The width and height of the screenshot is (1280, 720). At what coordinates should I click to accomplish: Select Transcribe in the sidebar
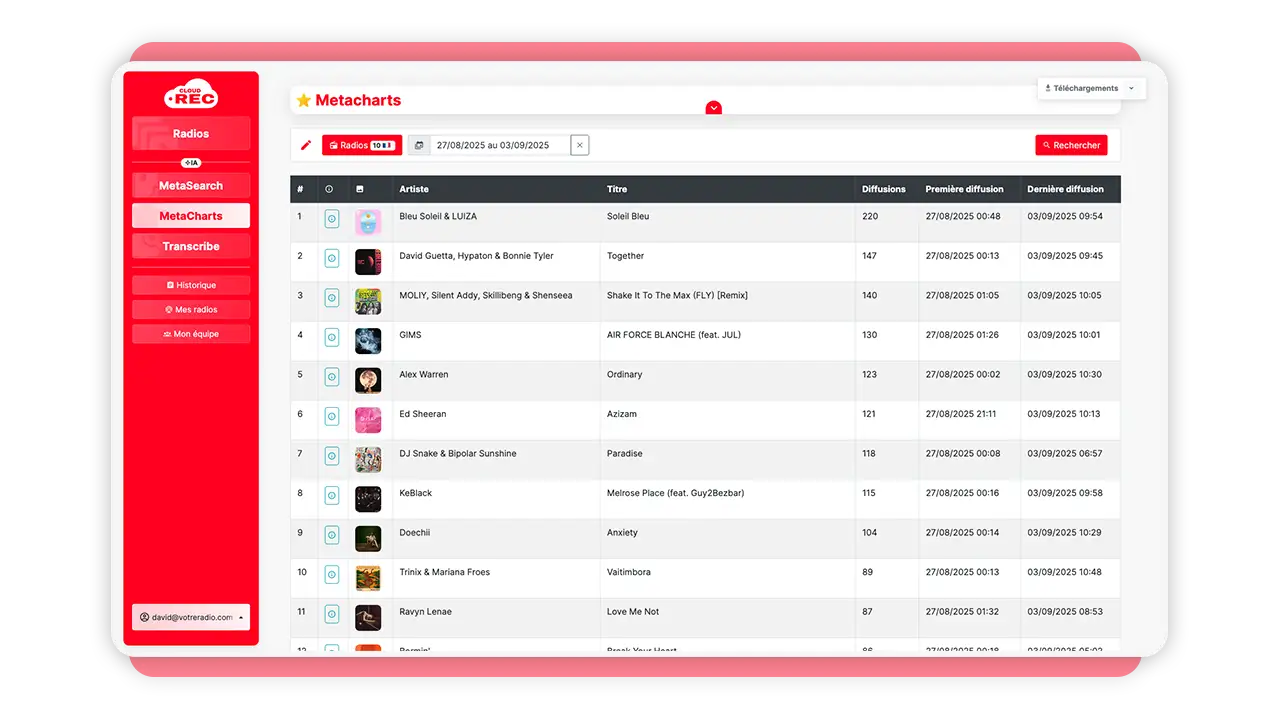(x=191, y=246)
